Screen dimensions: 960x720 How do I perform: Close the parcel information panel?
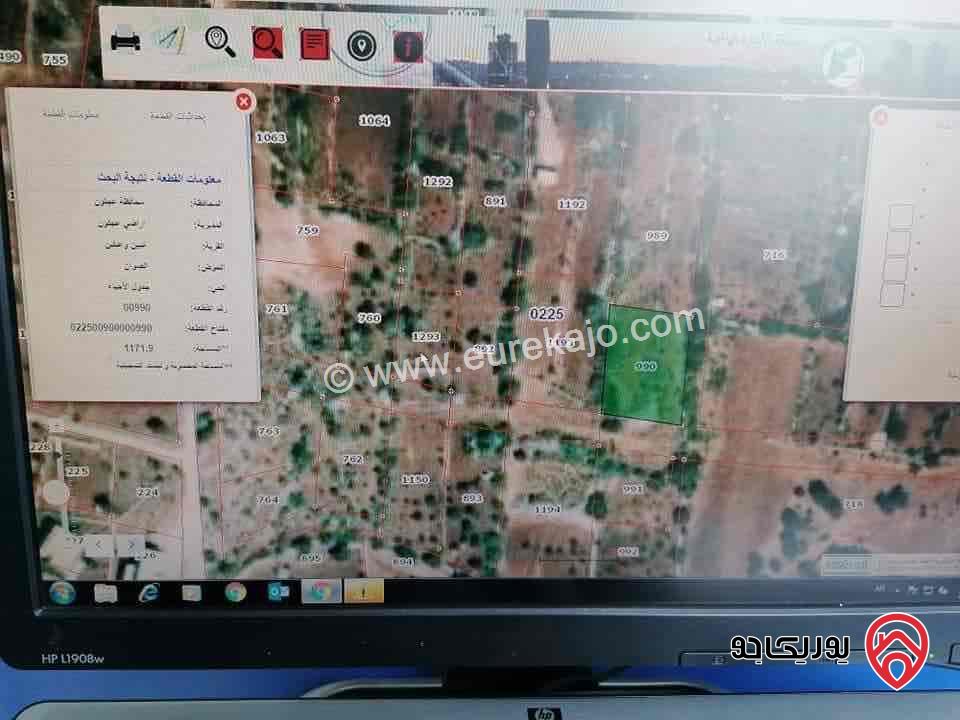pos(243,101)
